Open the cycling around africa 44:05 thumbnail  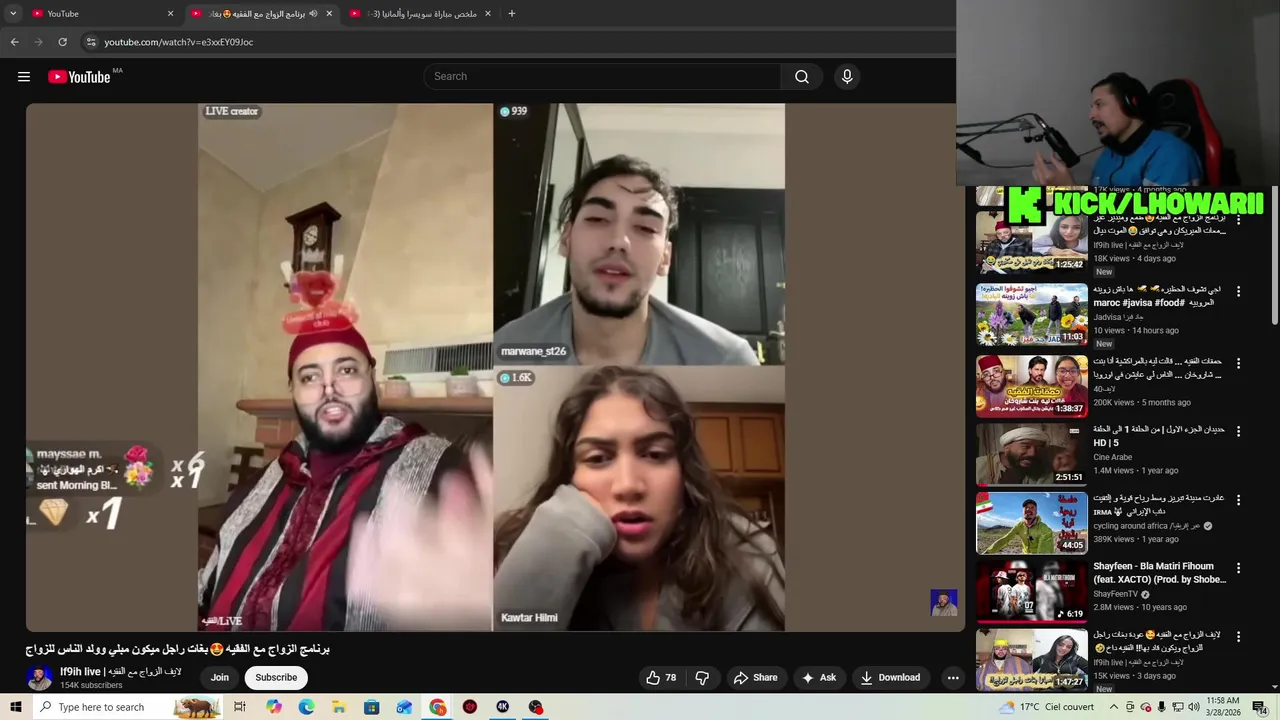(1031, 522)
